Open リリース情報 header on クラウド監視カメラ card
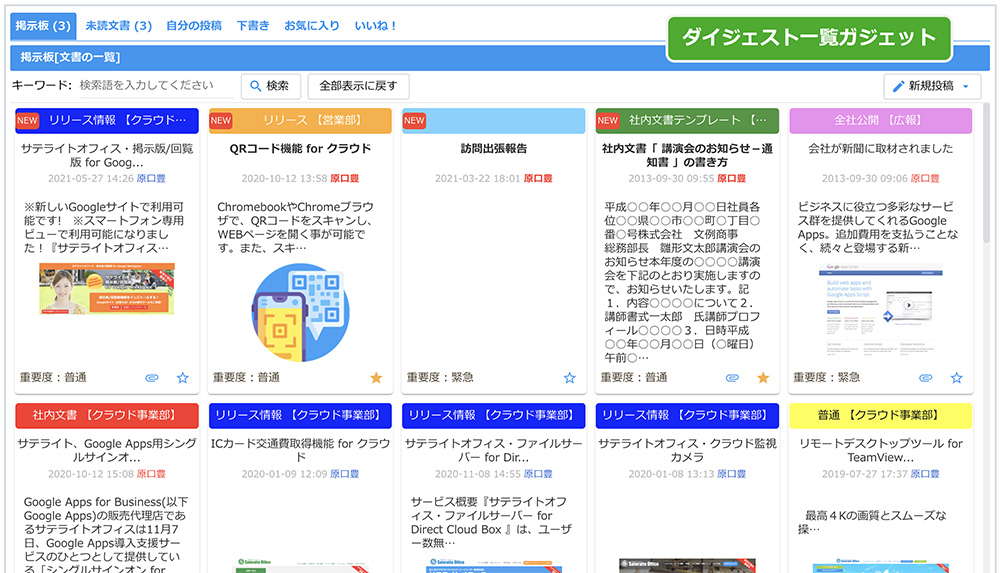Screen dimensions: 1000x573 pyautogui.click(x=687, y=415)
